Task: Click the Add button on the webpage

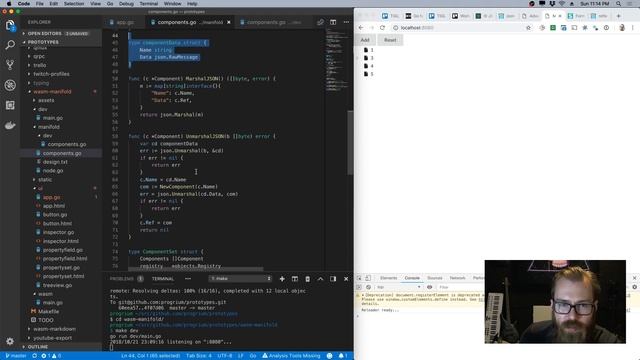Action: [x=365, y=40]
